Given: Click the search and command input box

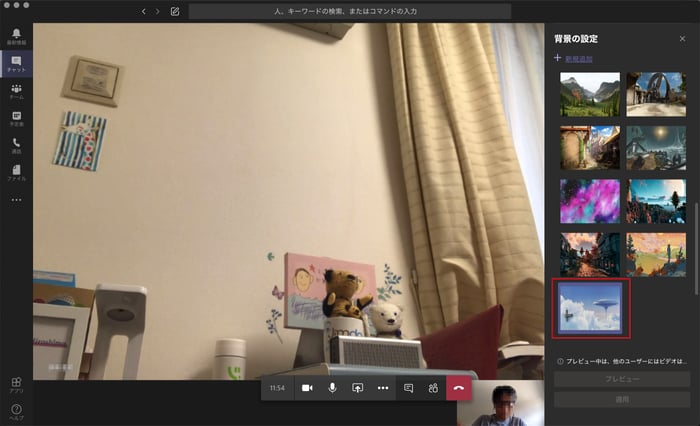Looking at the screenshot, I should point(350,11).
